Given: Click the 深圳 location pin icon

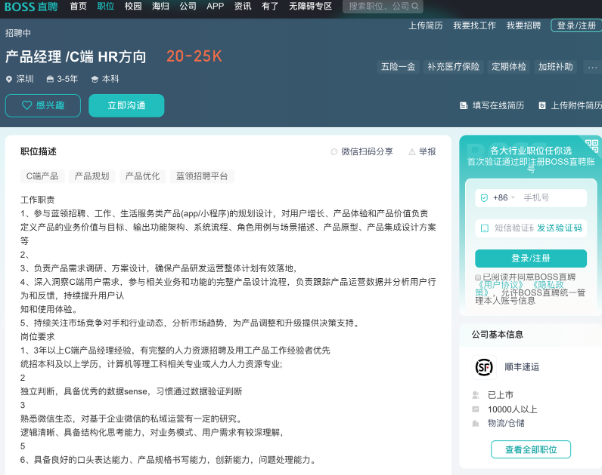Looking at the screenshot, I should [x=9, y=79].
